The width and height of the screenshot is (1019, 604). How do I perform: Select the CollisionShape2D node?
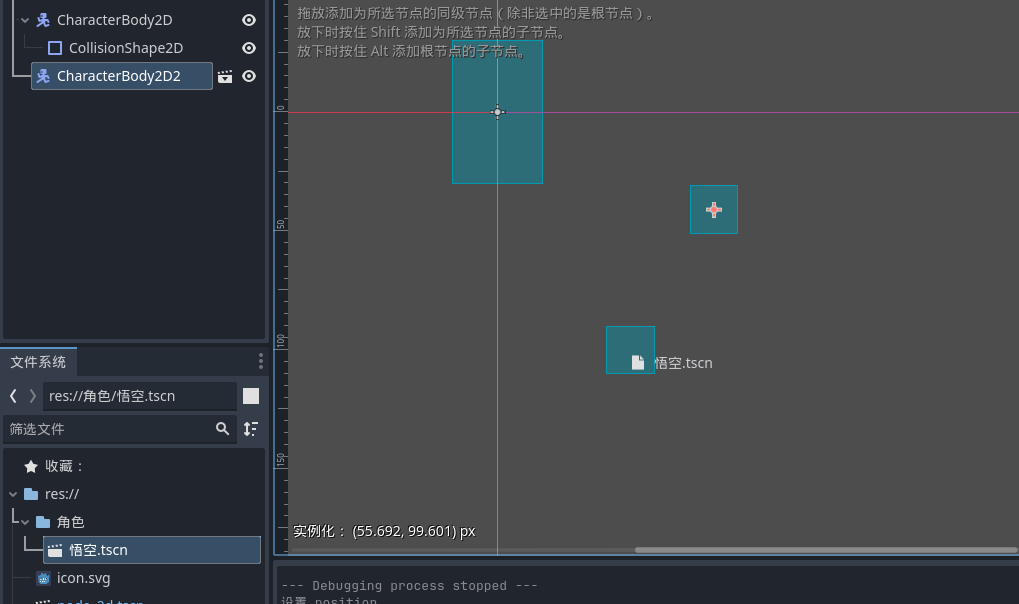[x=125, y=48]
